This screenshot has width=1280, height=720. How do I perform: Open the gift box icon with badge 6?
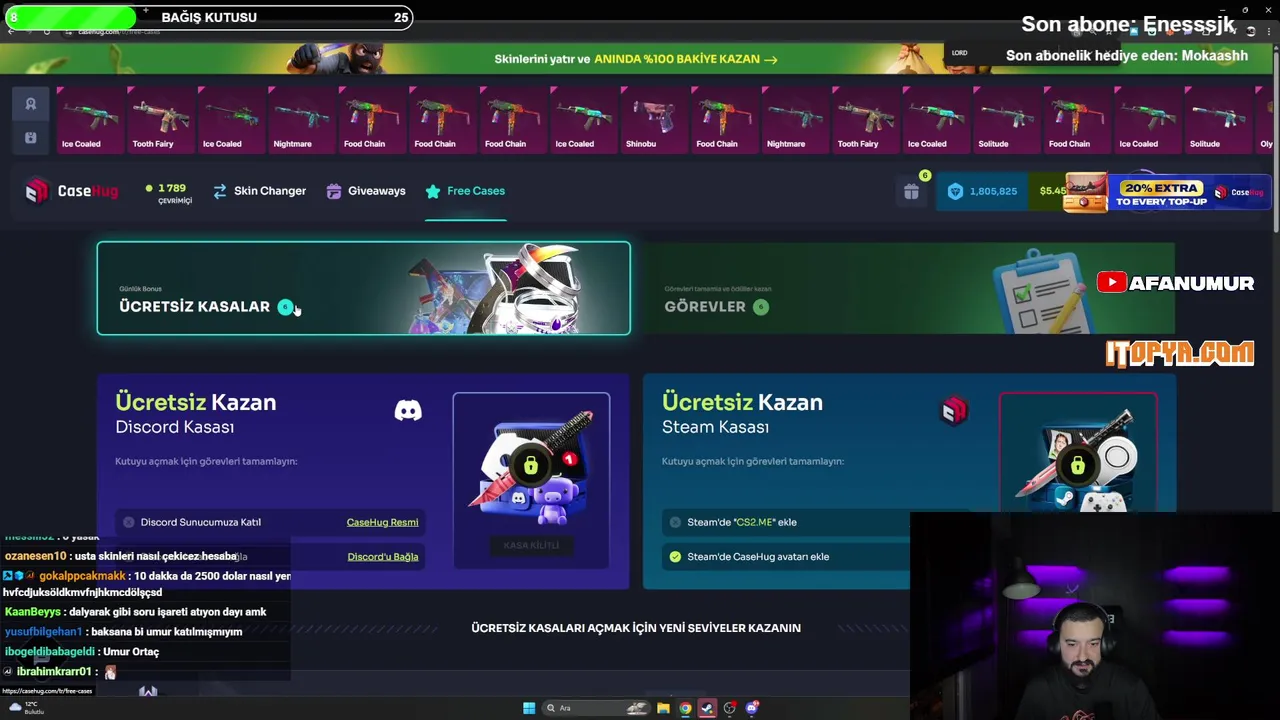(x=911, y=191)
